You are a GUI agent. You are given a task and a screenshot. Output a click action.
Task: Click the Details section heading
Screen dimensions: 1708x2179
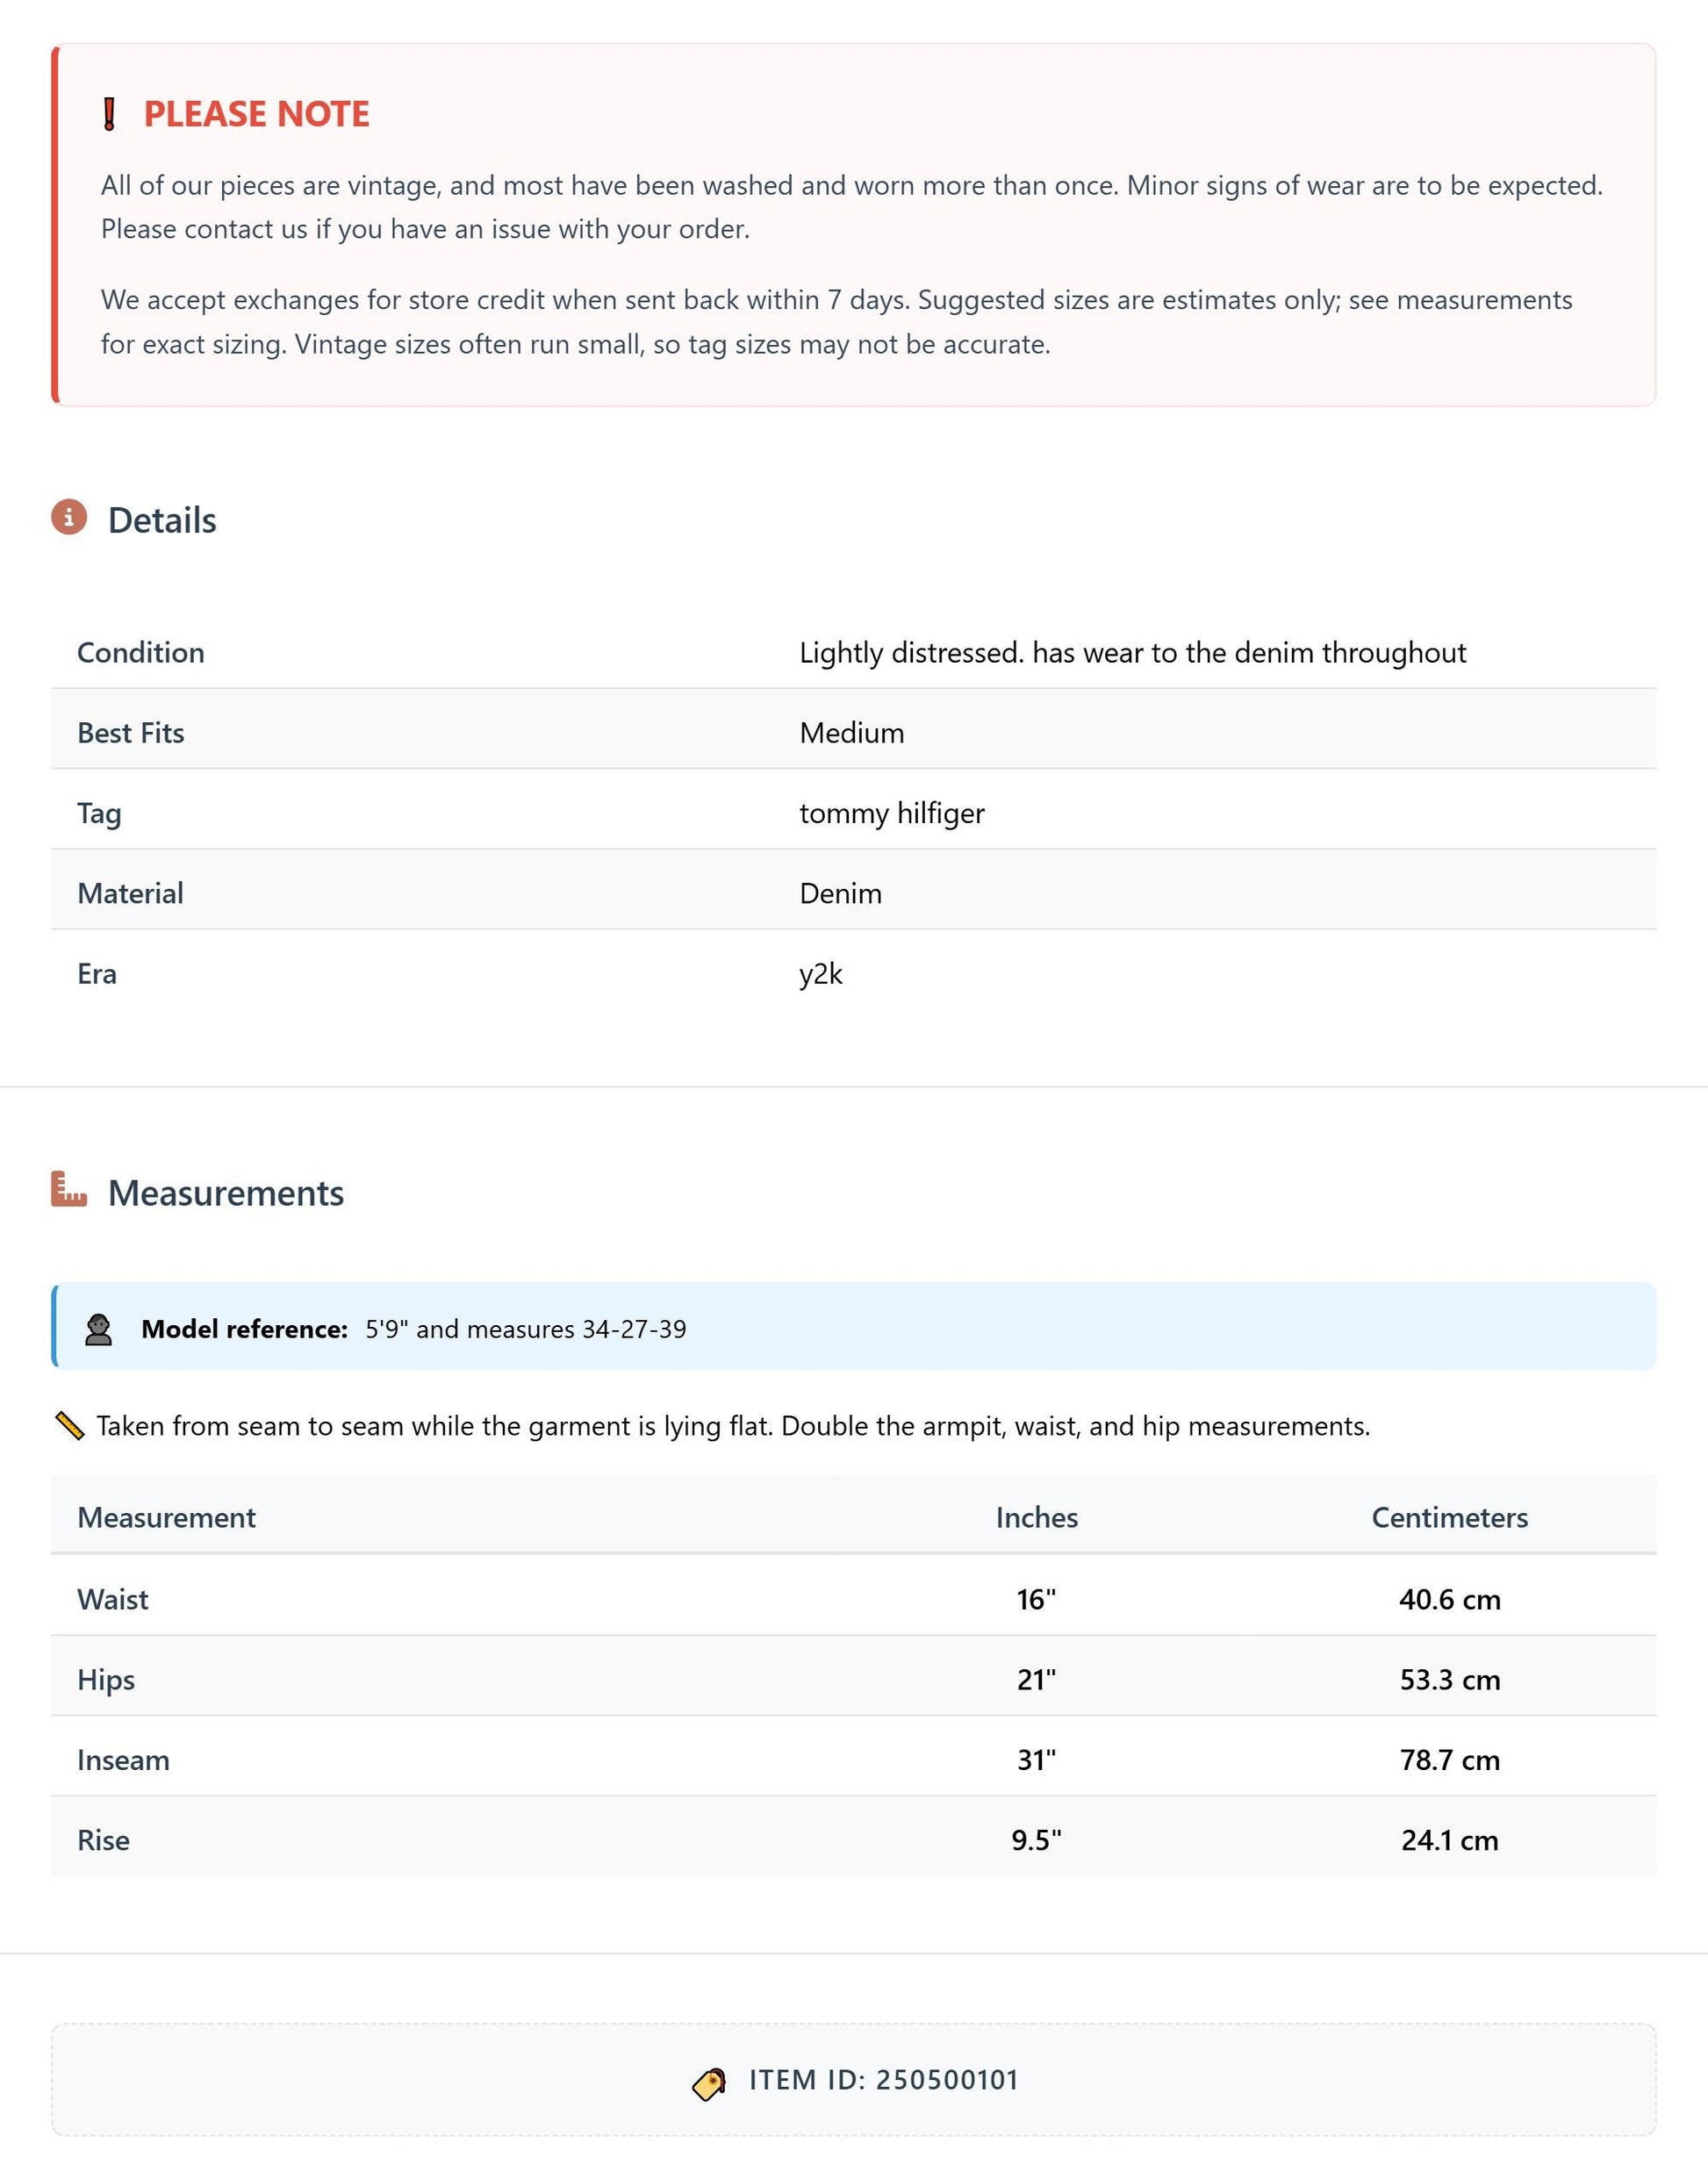click(x=162, y=520)
